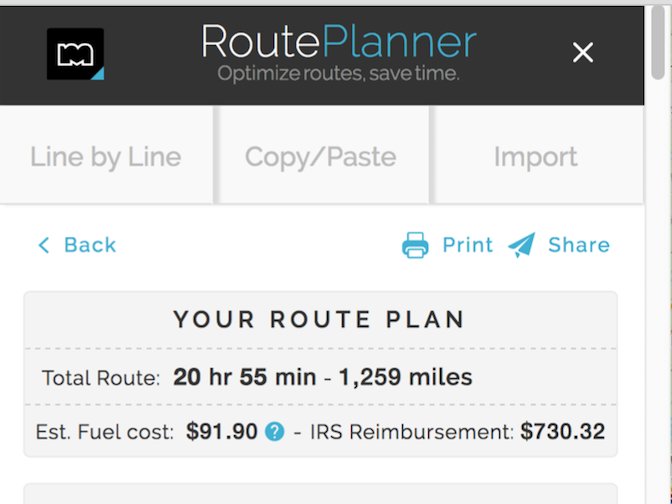The width and height of the screenshot is (672, 504).
Task: Switch to the Line by Line tab
Action: [106, 156]
